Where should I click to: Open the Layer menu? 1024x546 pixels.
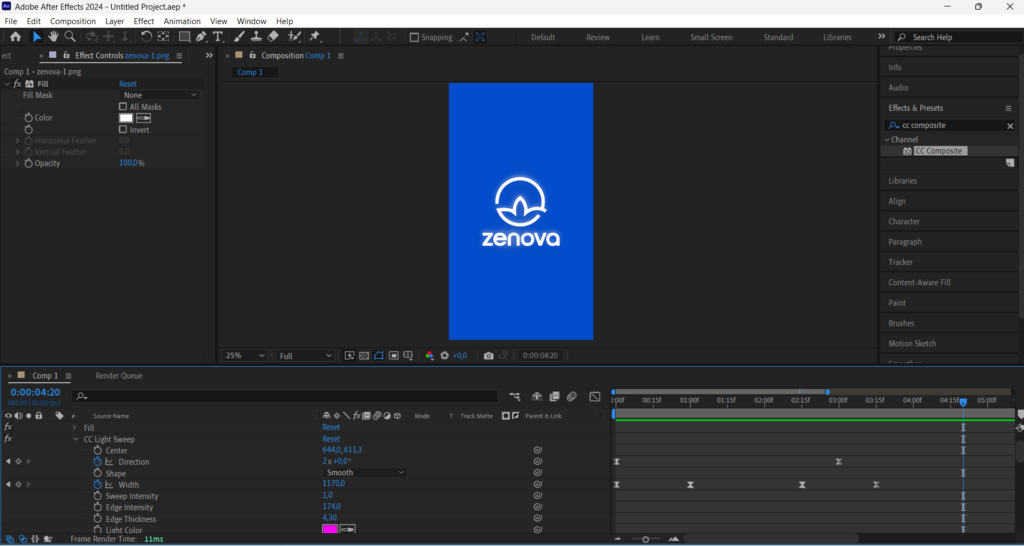click(x=115, y=22)
